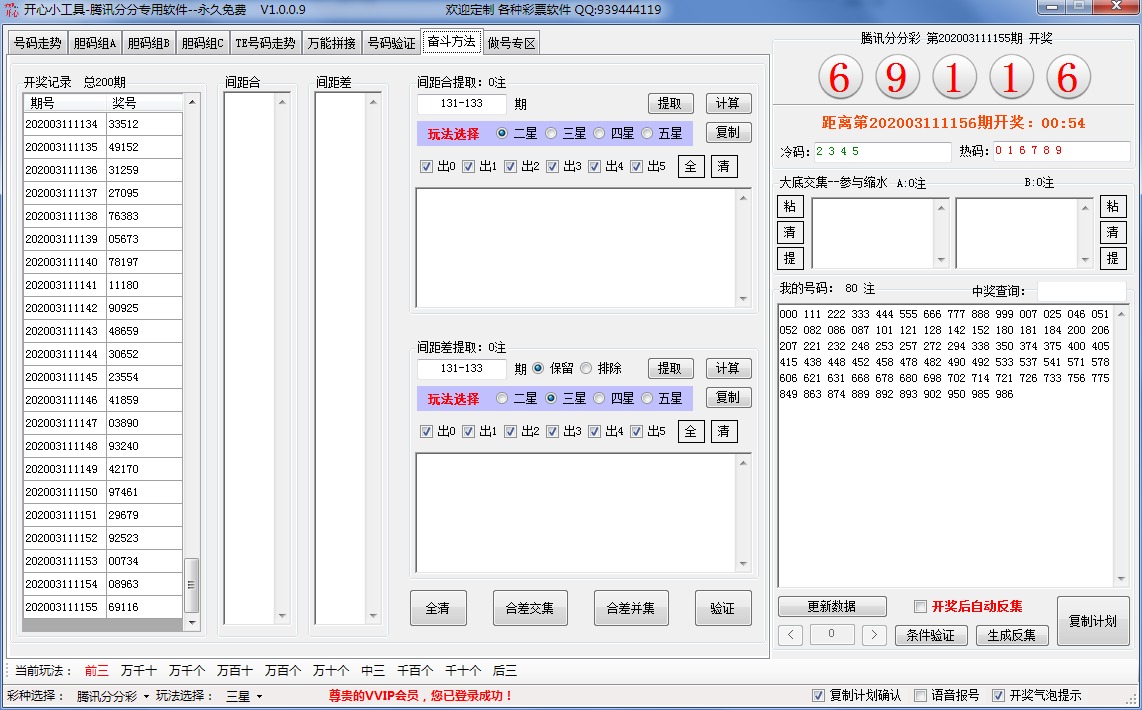
Task: Select 五星 radio in 间距合提取 section
Action: click(x=647, y=133)
